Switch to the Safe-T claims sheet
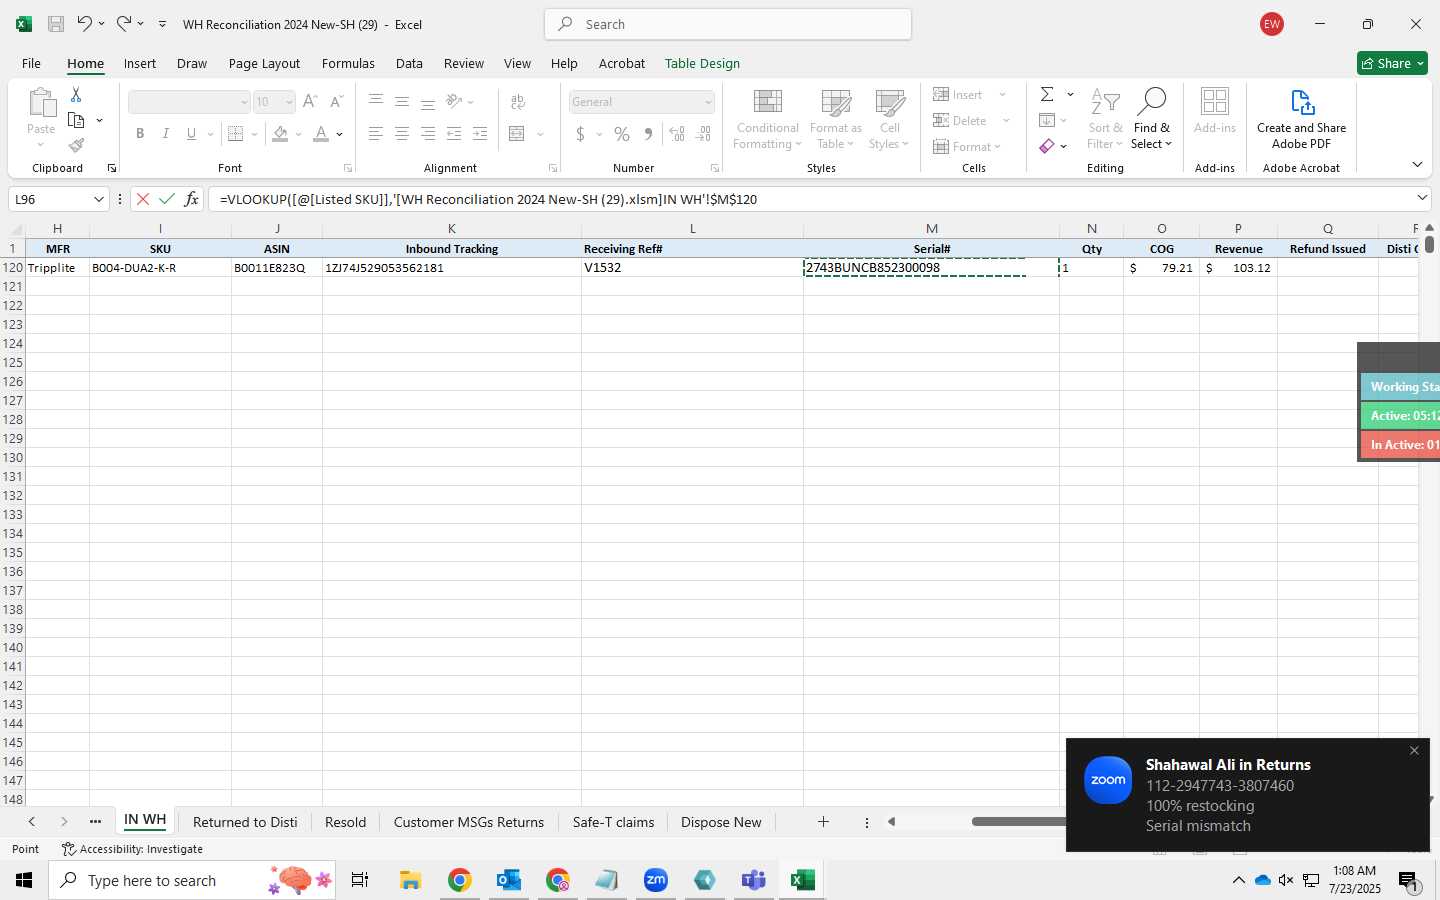The height and width of the screenshot is (900, 1440). (x=613, y=822)
